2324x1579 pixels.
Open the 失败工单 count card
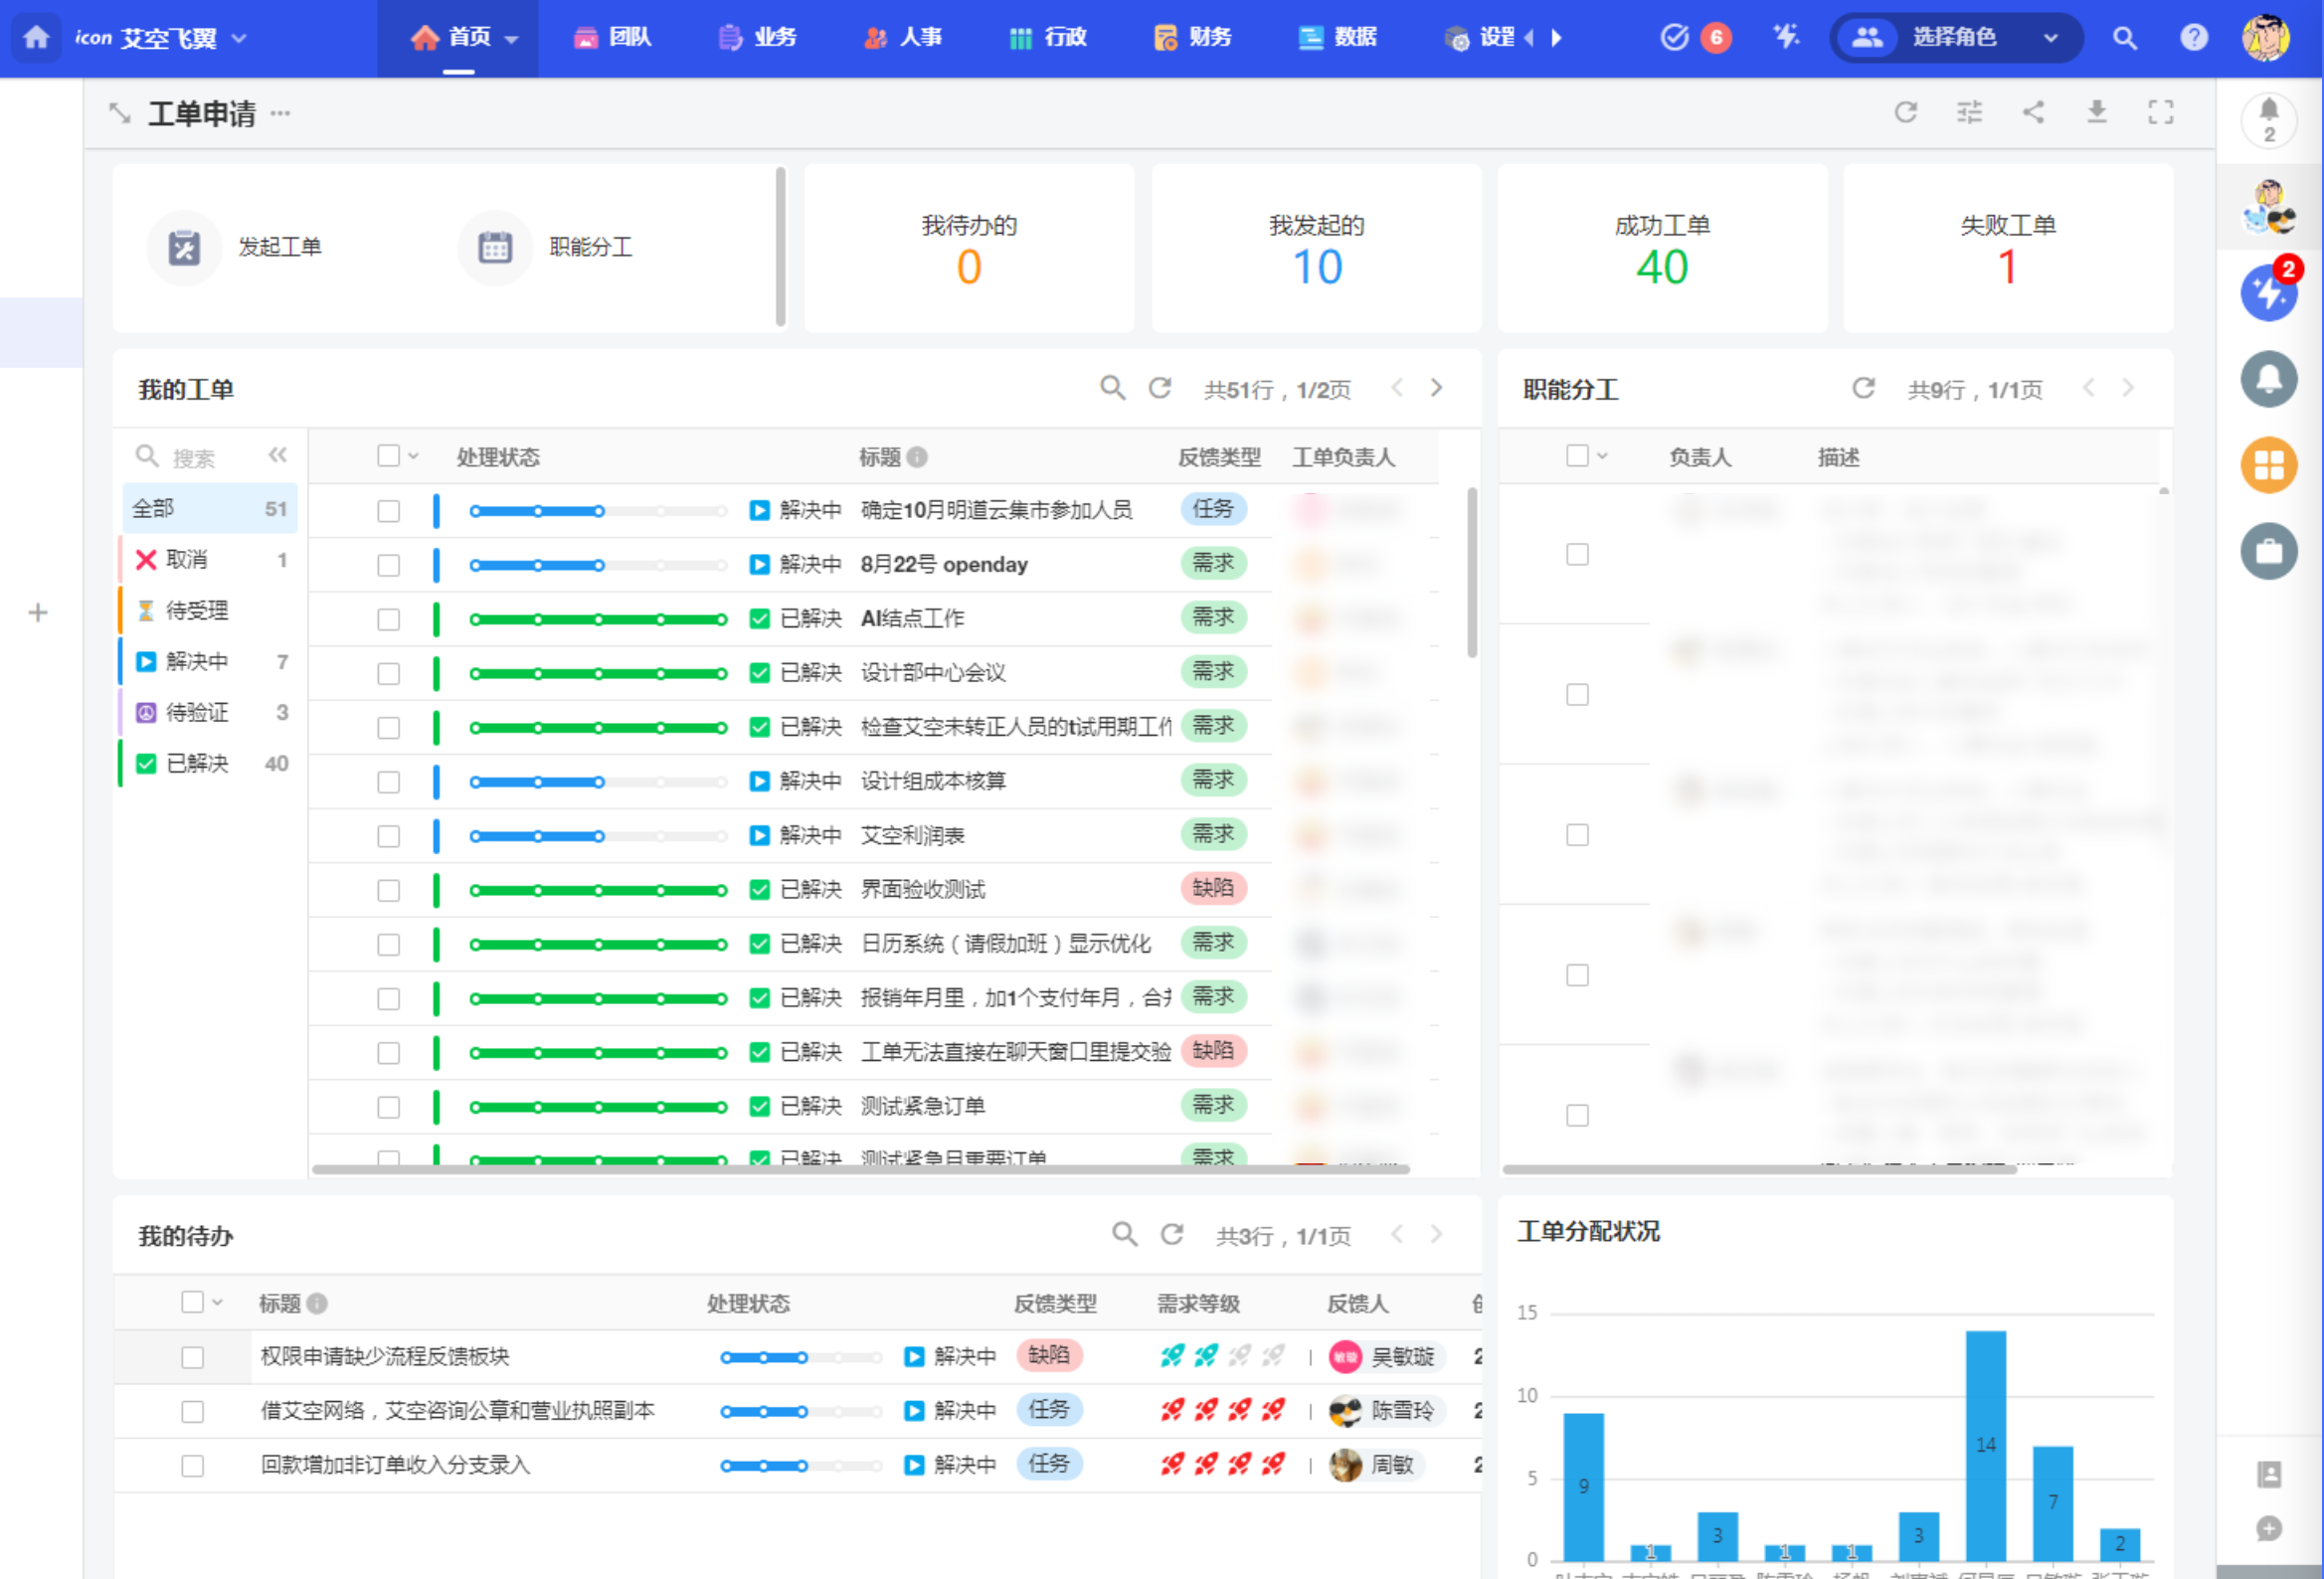coord(2008,248)
